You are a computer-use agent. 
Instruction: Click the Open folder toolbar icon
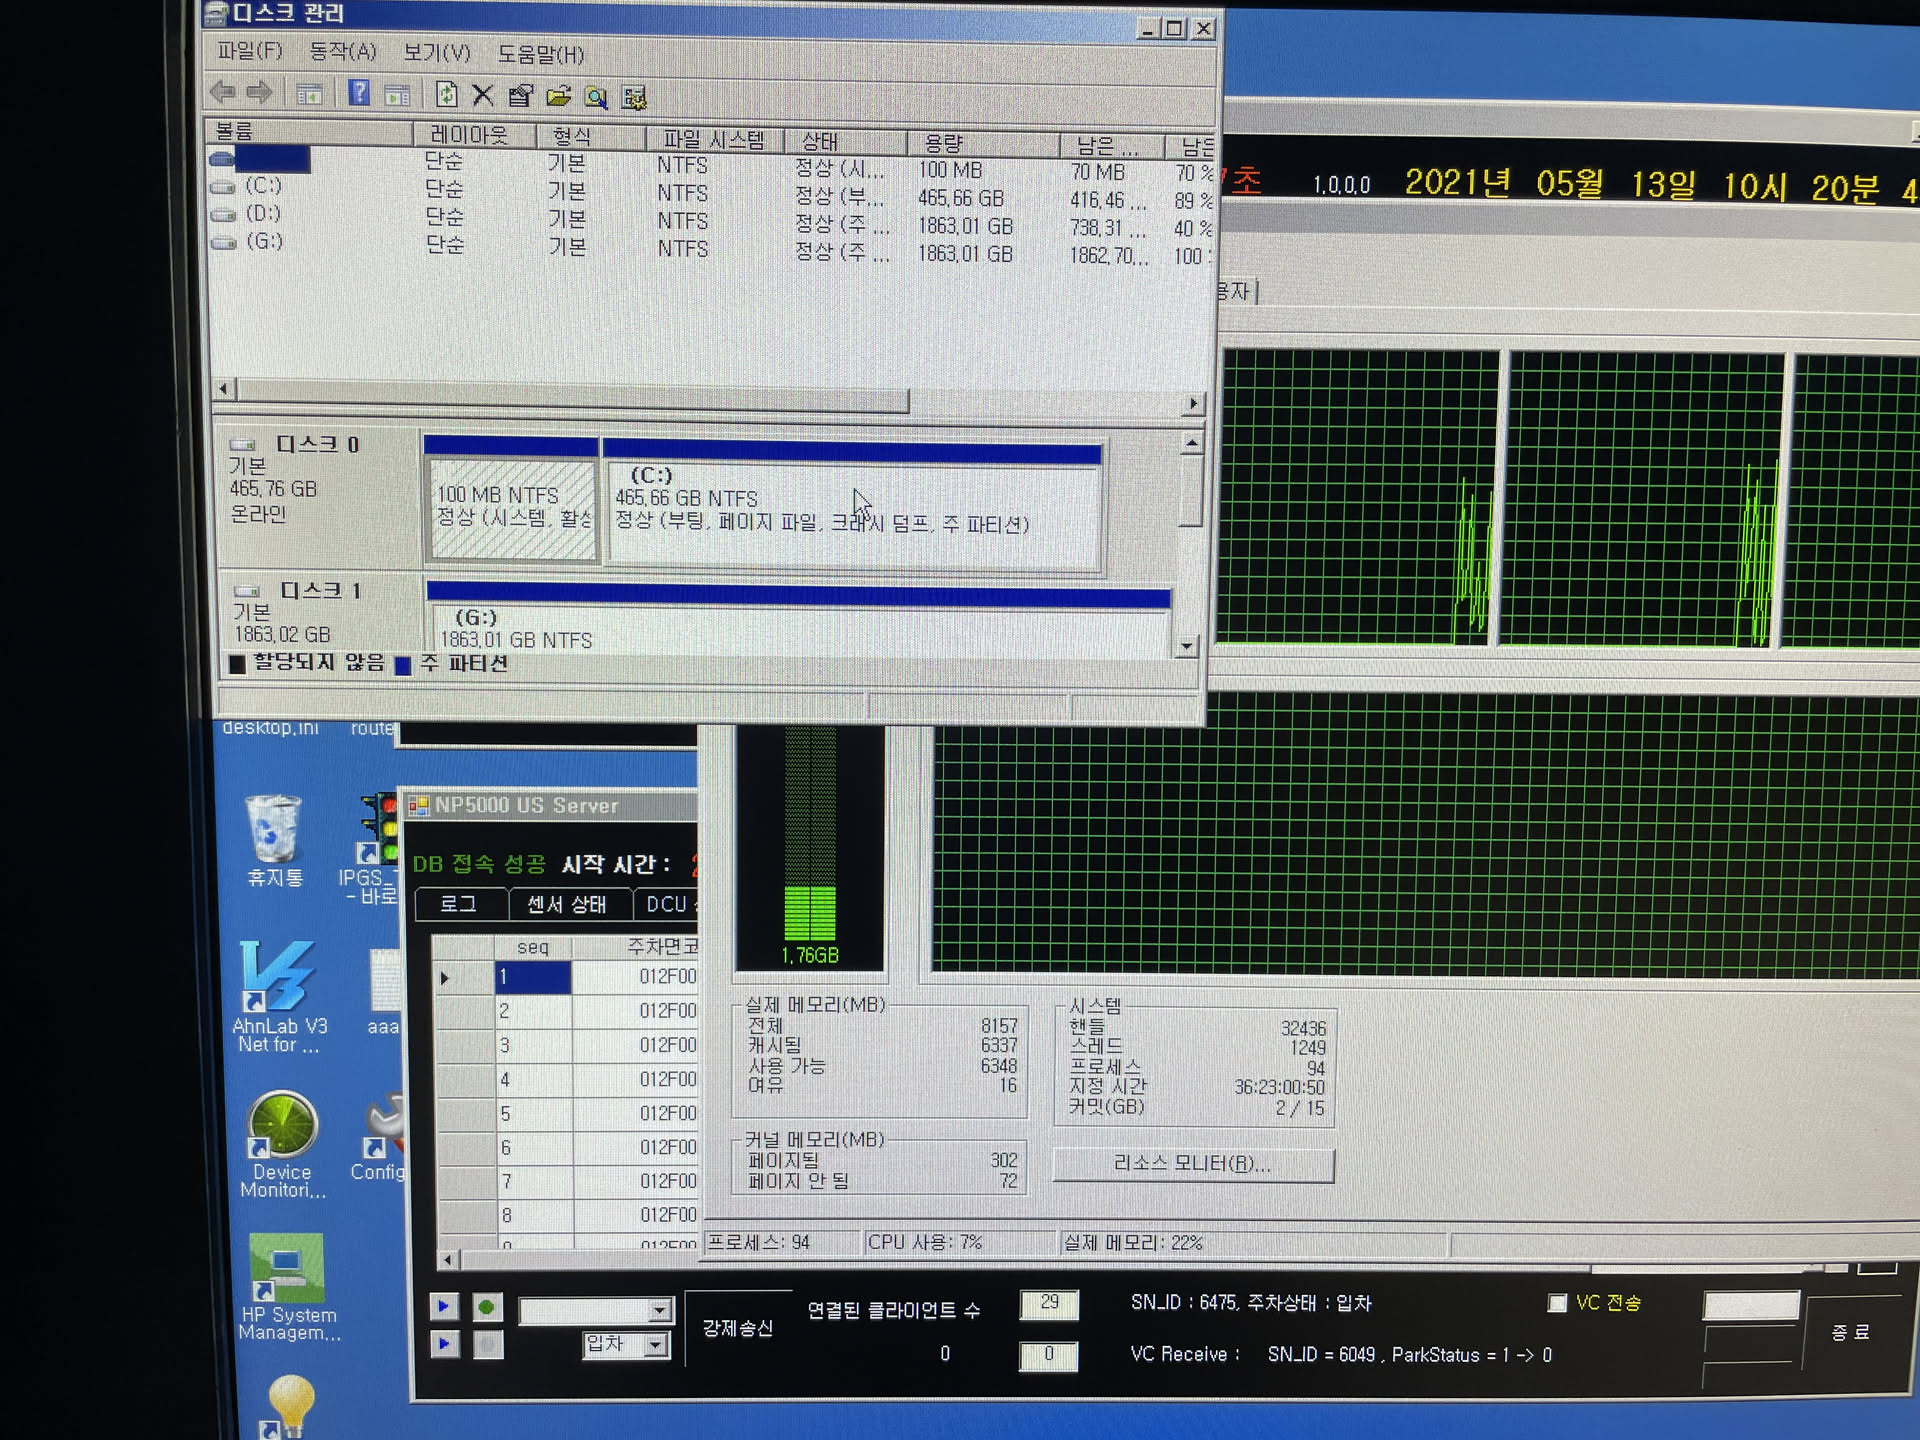(558, 96)
